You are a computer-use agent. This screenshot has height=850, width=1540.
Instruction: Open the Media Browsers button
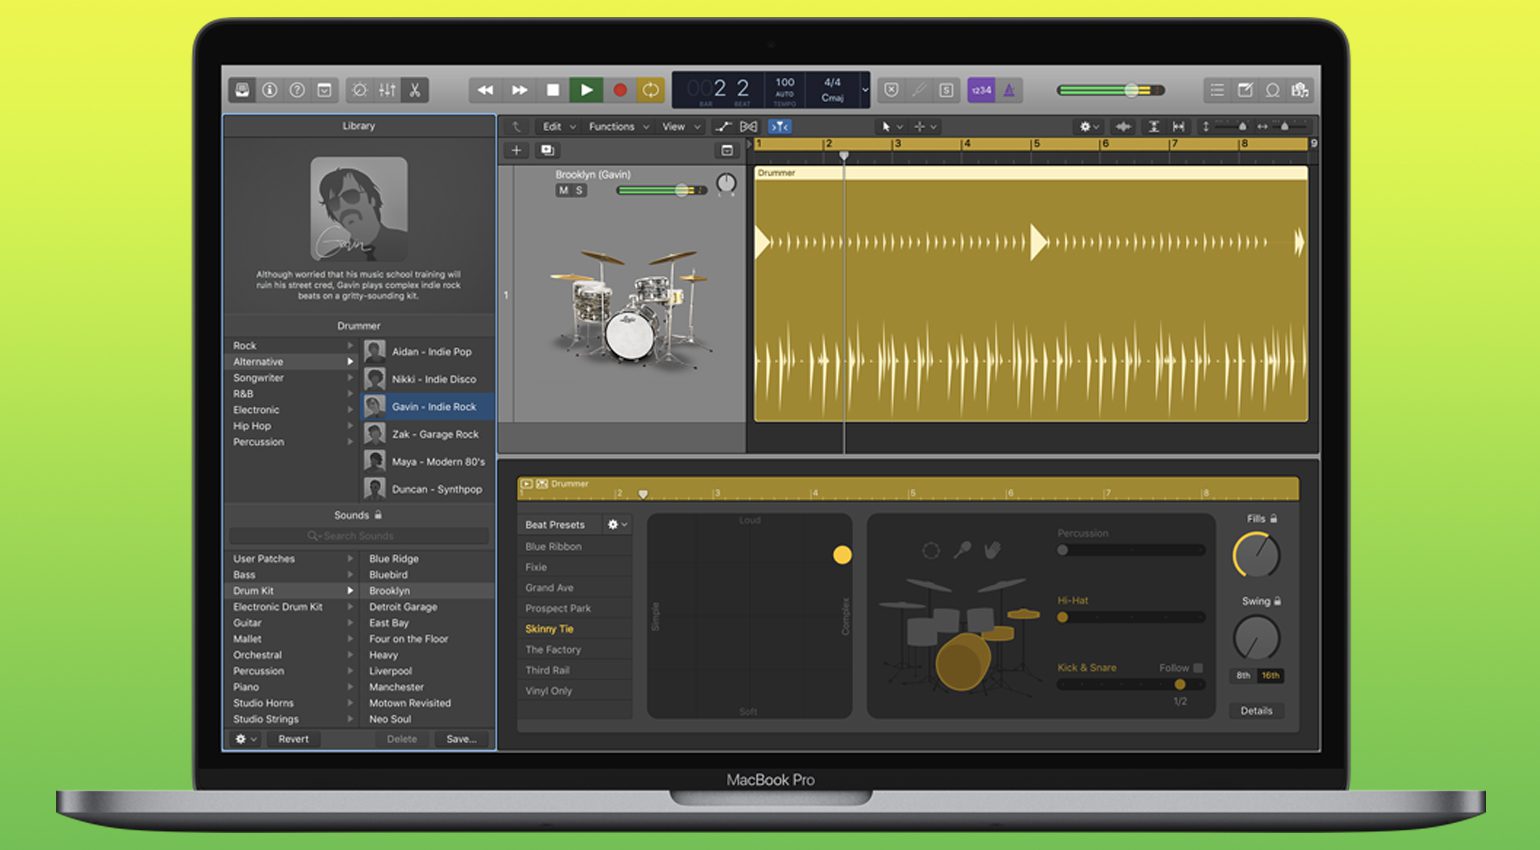point(1300,90)
